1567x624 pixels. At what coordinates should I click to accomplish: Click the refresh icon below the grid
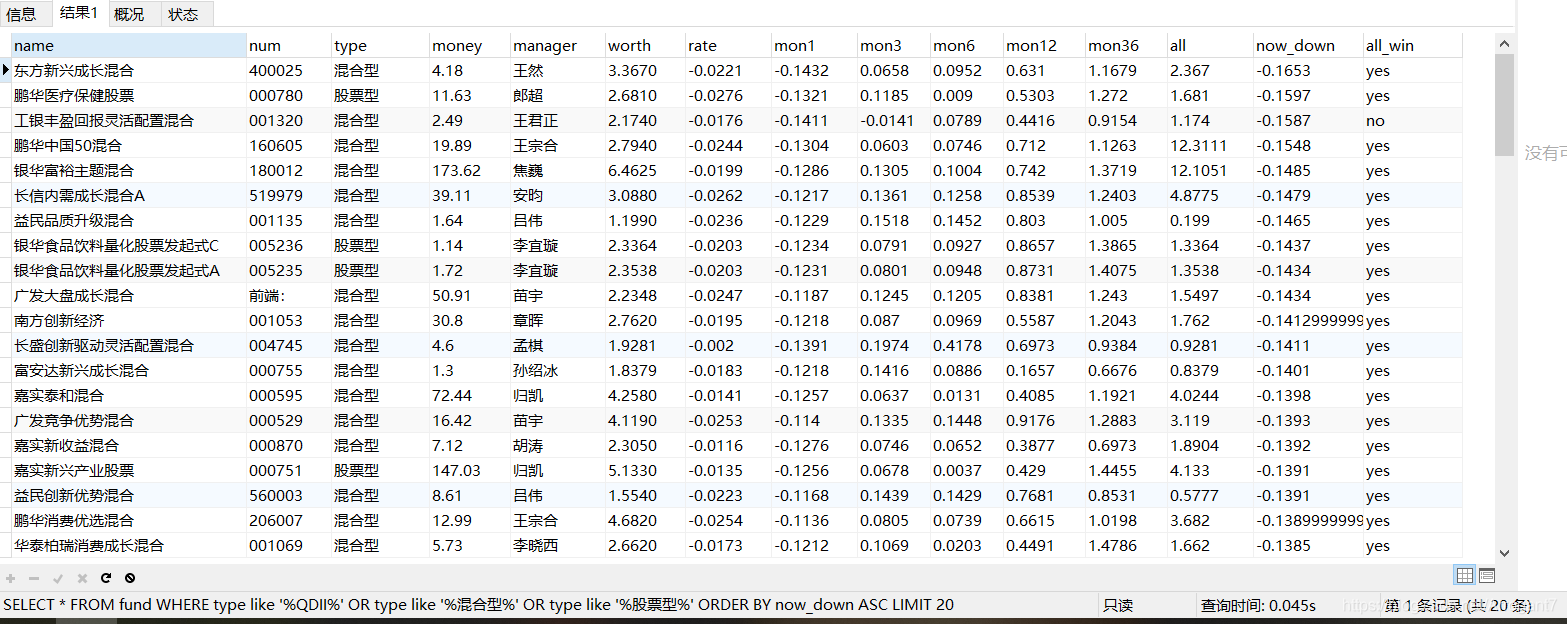click(106, 578)
